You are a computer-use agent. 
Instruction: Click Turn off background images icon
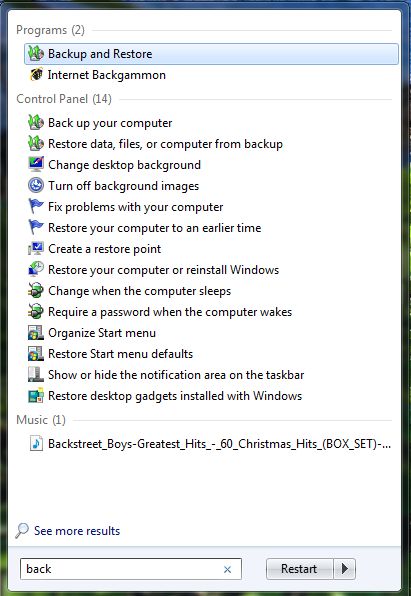point(36,186)
